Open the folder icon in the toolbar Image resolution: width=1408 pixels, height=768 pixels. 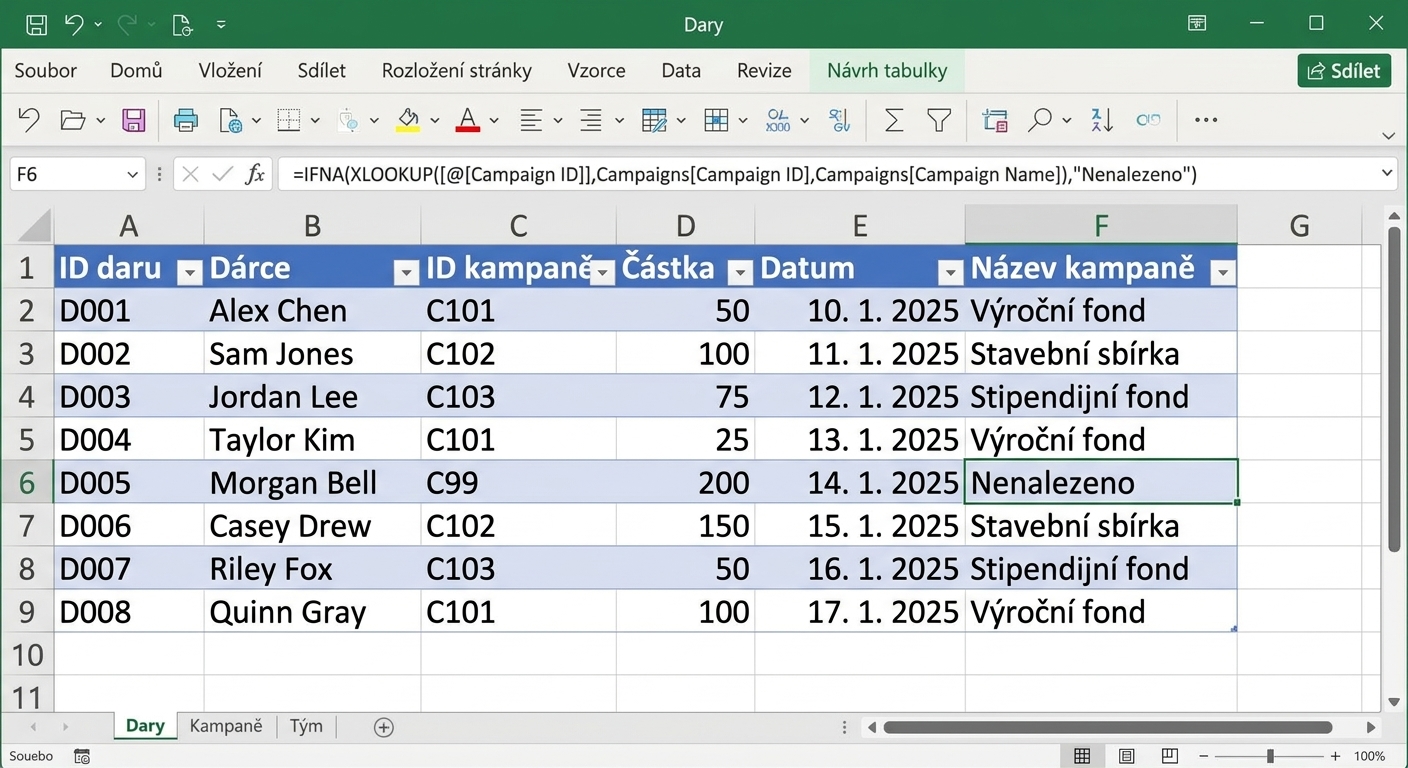click(72, 121)
